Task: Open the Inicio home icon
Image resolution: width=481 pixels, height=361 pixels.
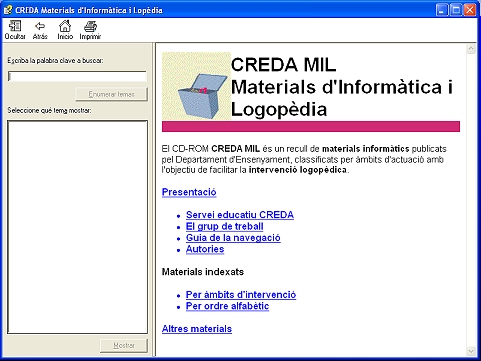Action: tap(65, 30)
